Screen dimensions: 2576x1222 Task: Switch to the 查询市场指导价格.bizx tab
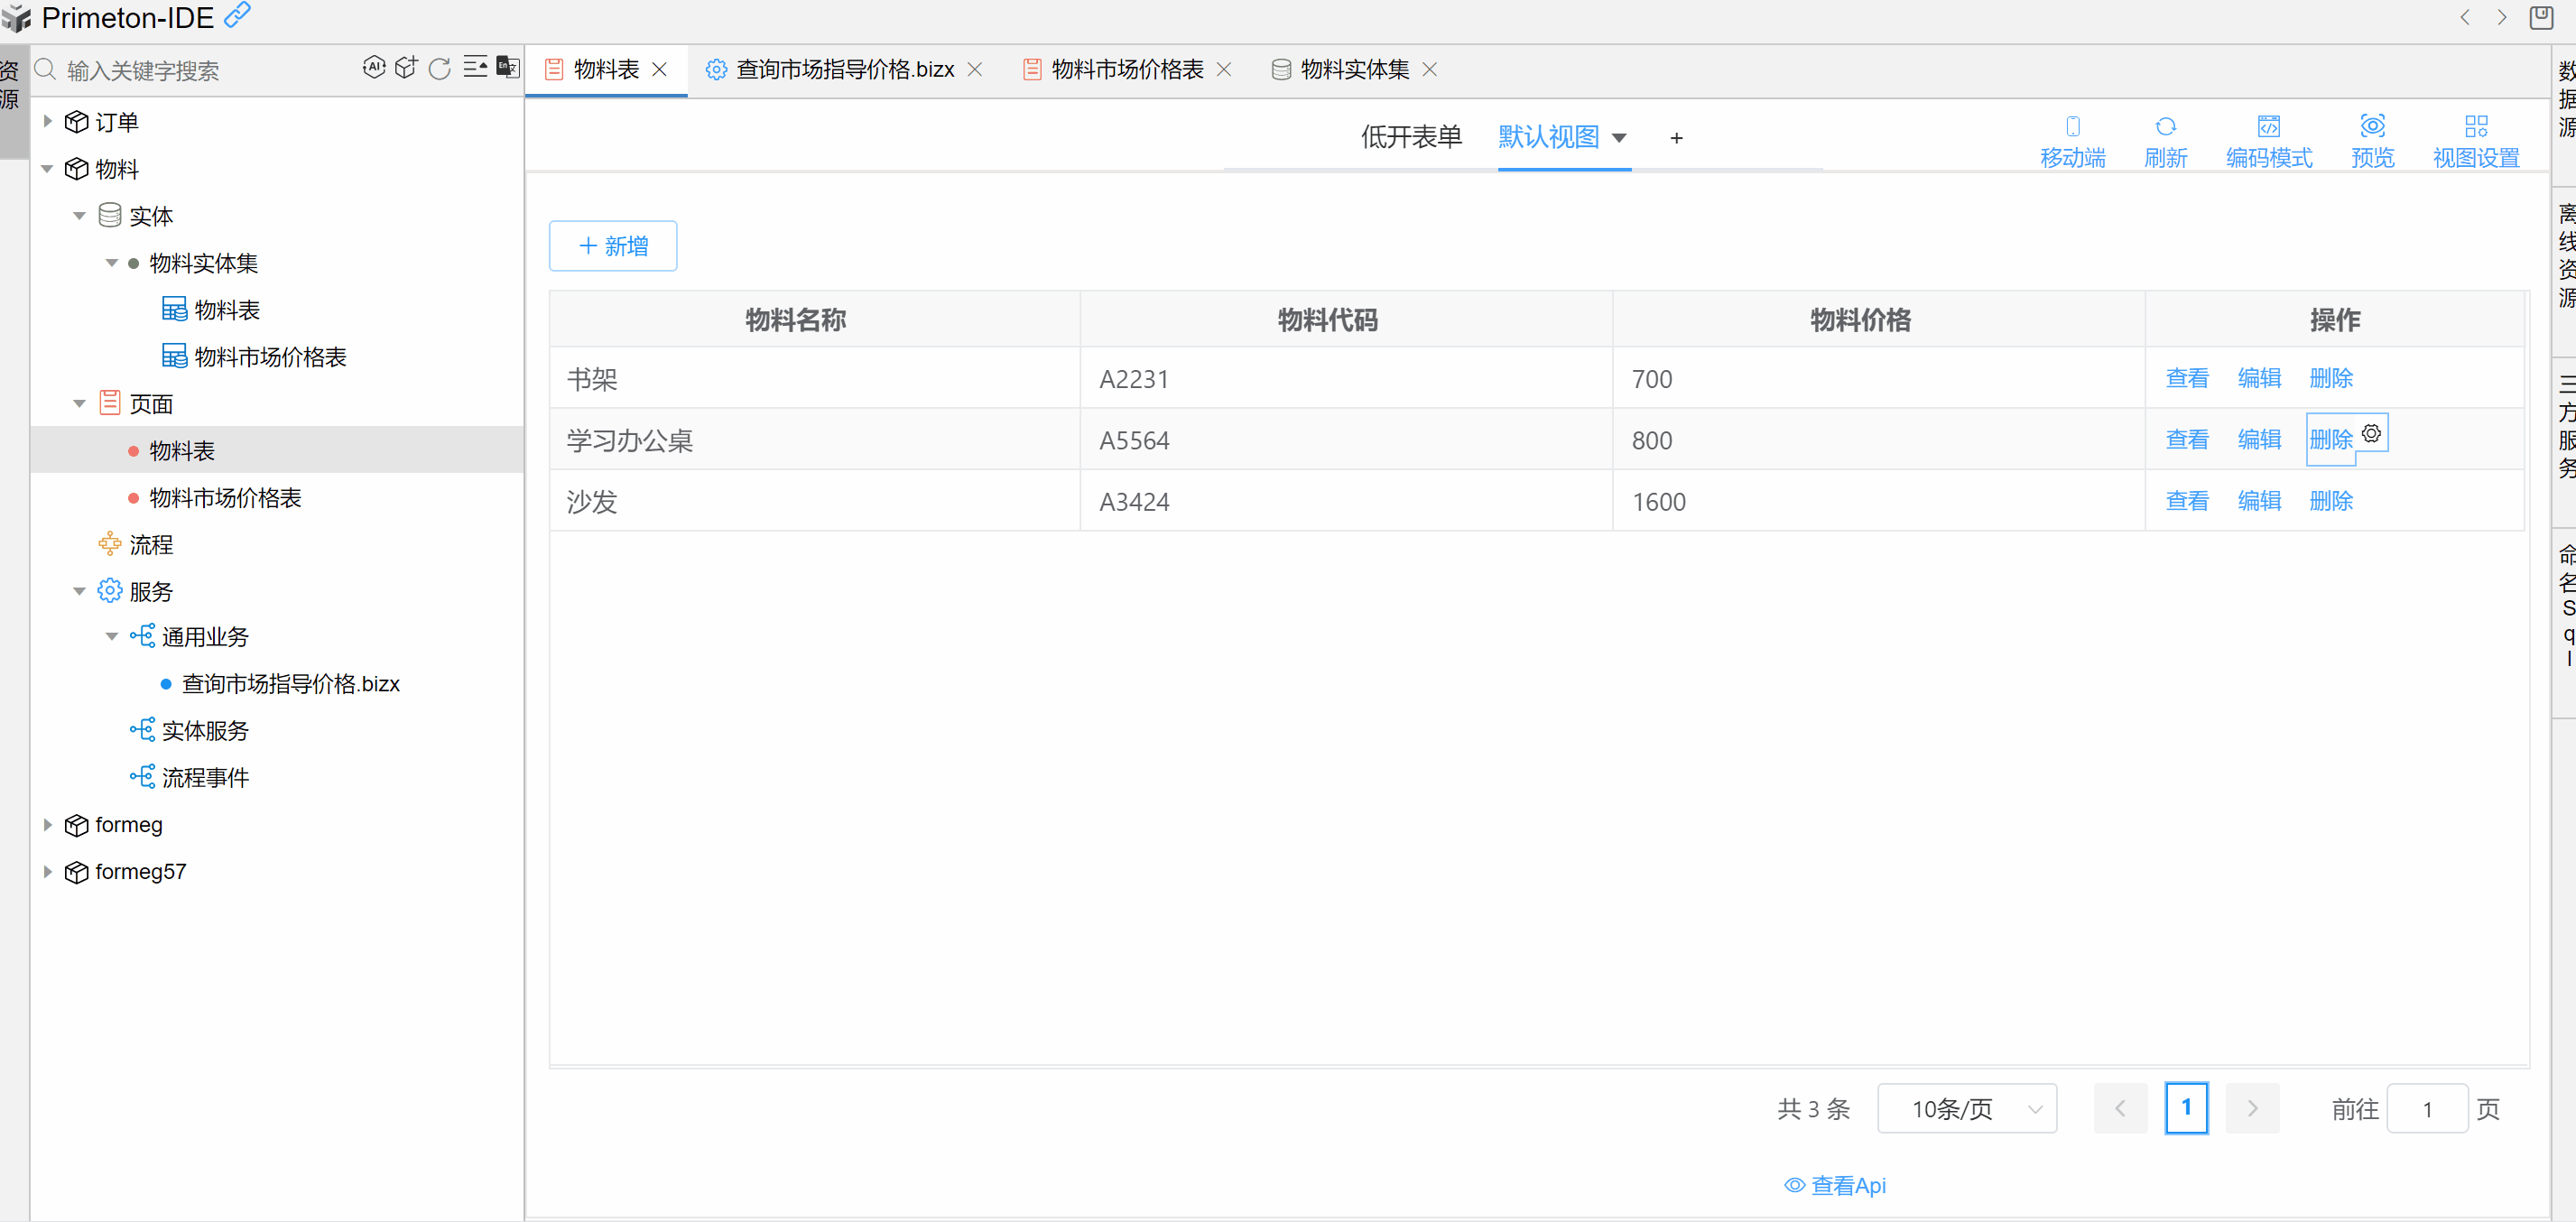[x=843, y=69]
